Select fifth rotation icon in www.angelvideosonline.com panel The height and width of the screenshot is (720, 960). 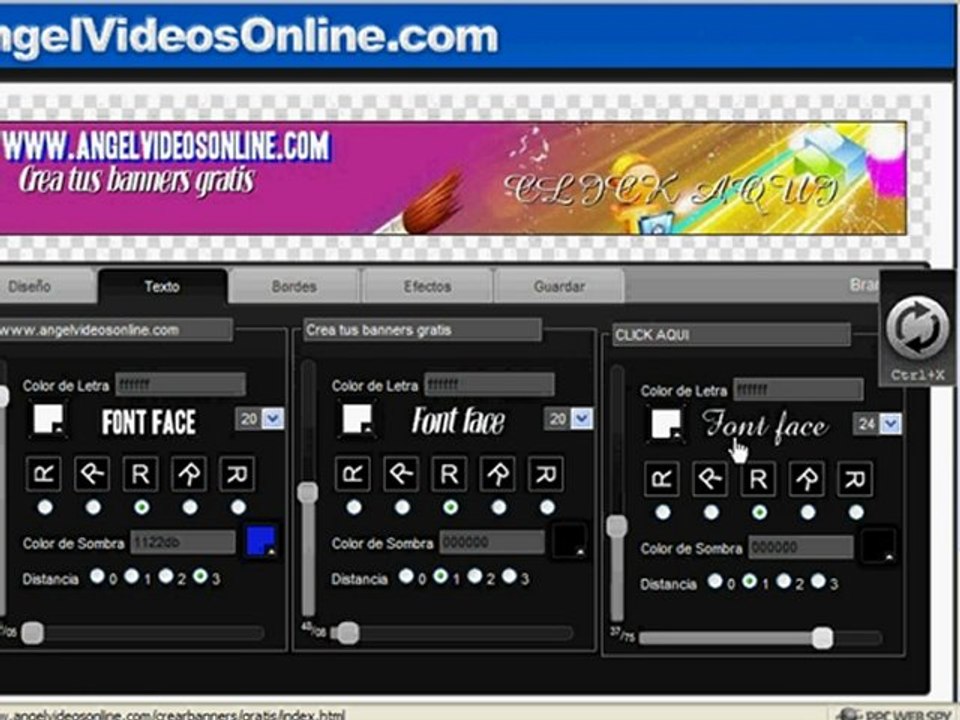tap(238, 473)
